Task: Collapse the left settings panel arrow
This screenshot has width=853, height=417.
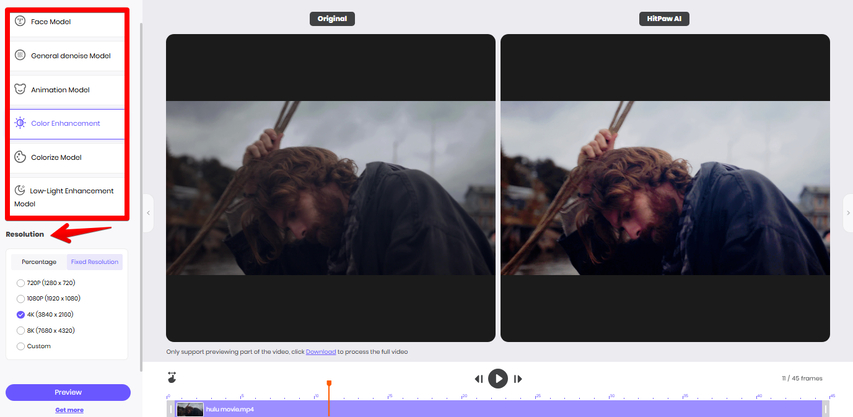Action: (x=149, y=213)
